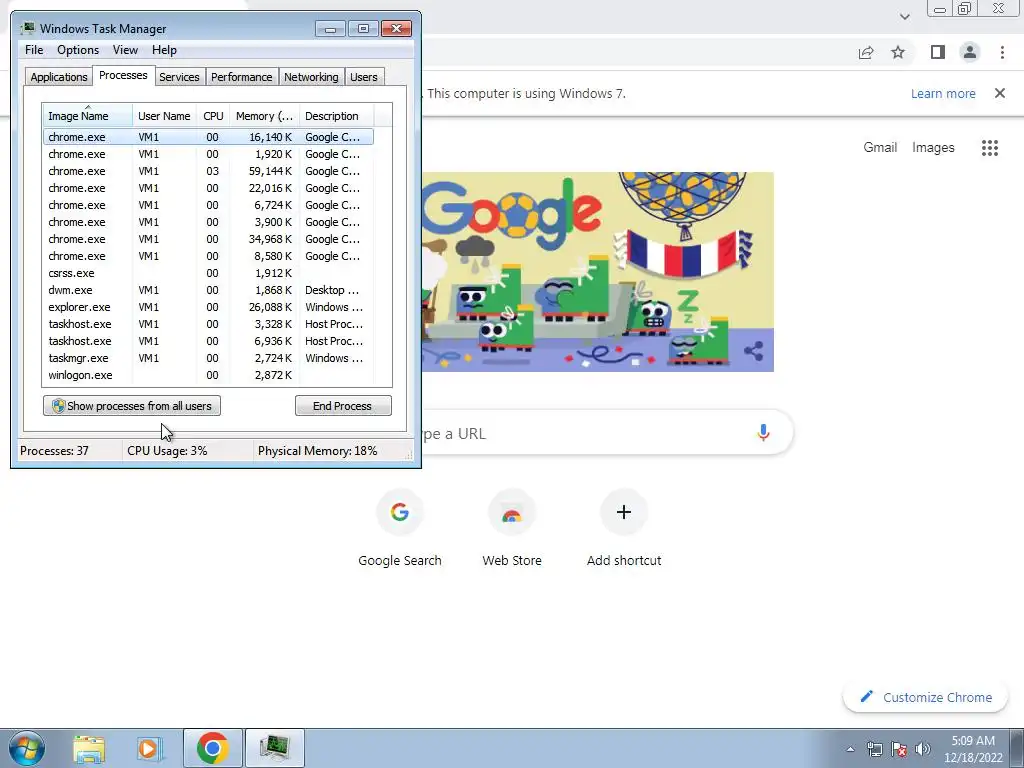Select taskhost.exe row using 3,328 K

coord(209,324)
